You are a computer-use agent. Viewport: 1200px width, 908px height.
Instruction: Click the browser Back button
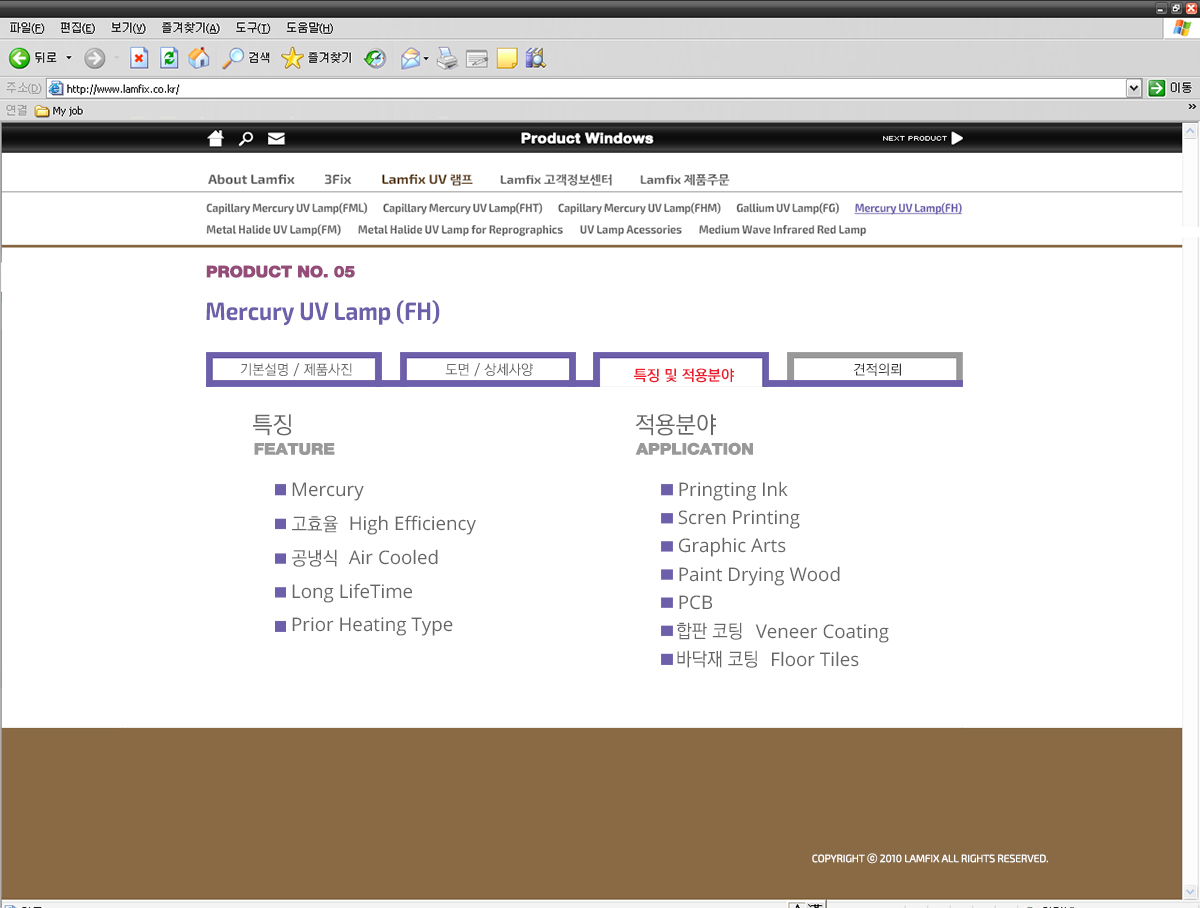pos(32,58)
